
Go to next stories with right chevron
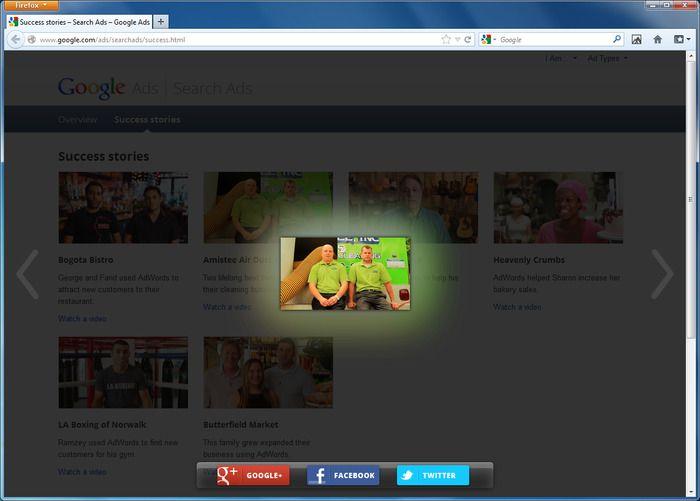(662, 274)
